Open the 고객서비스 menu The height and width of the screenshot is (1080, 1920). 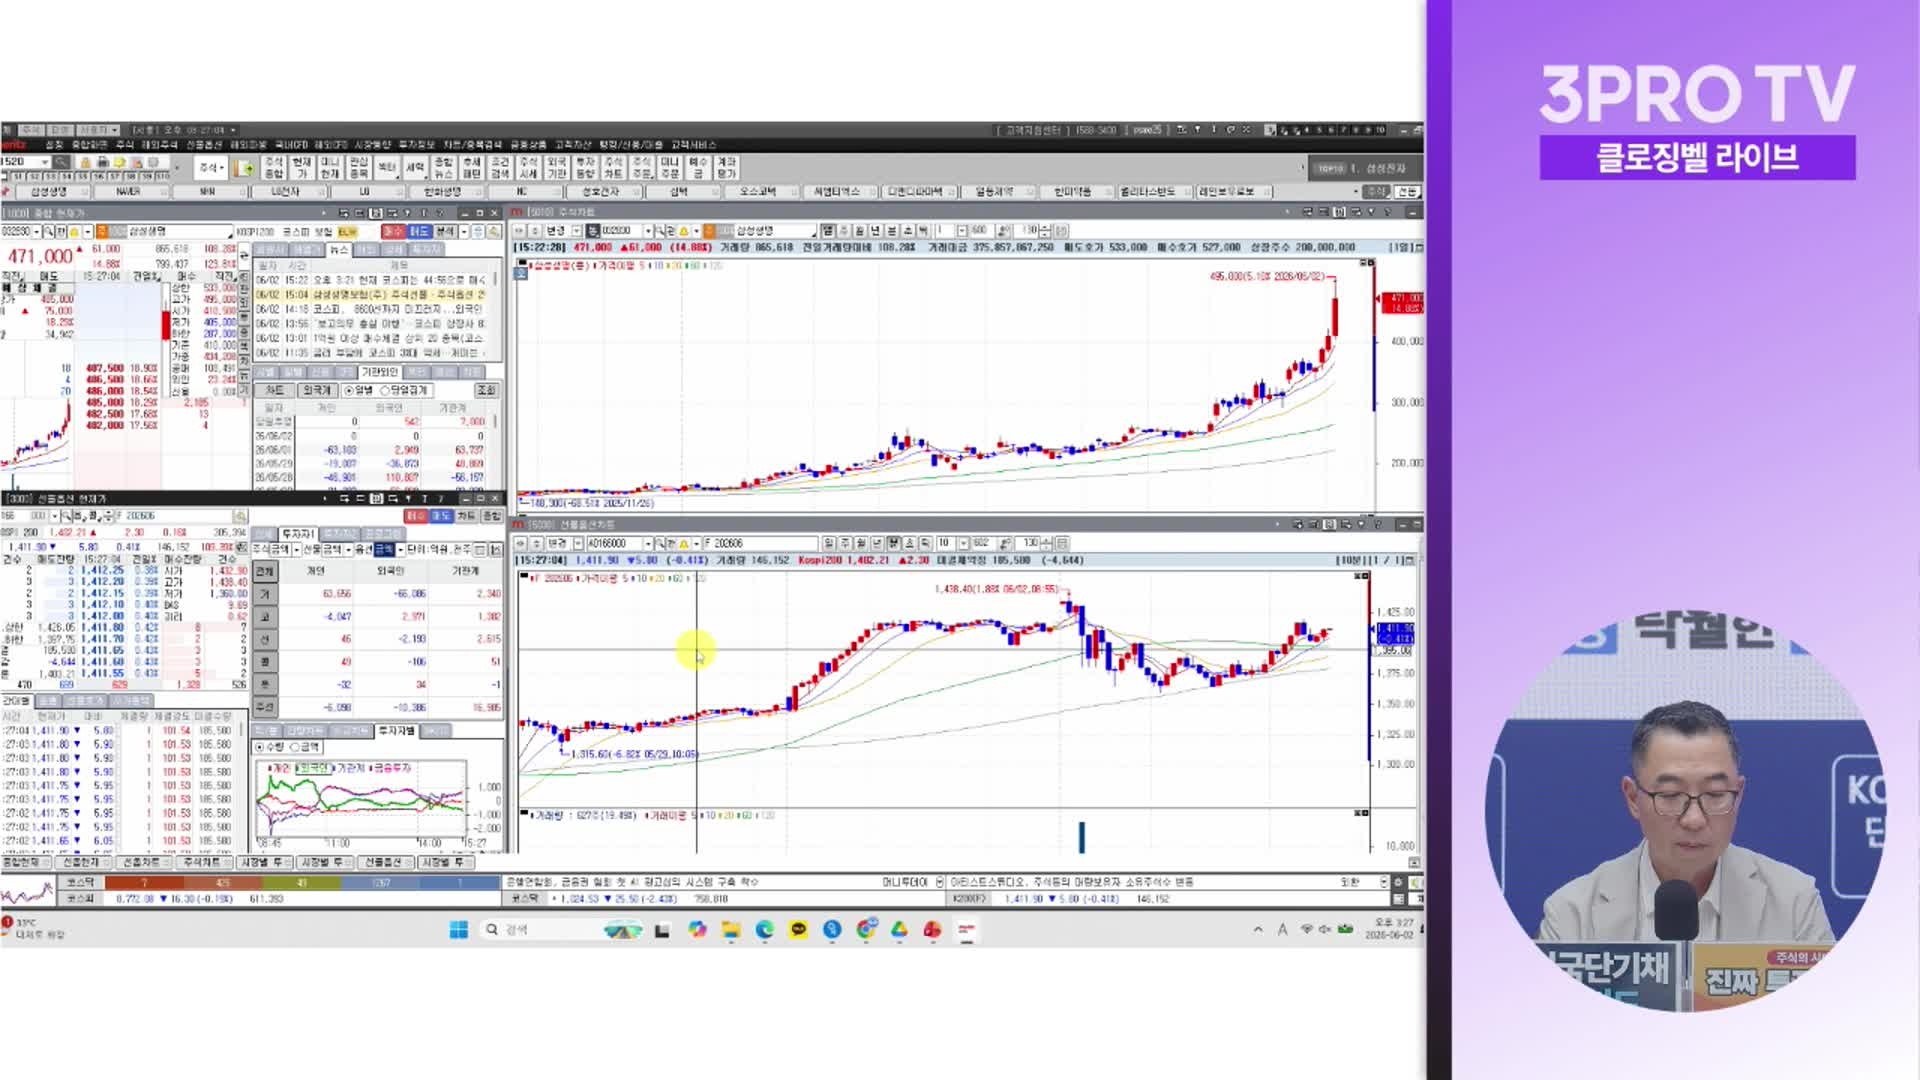(693, 145)
